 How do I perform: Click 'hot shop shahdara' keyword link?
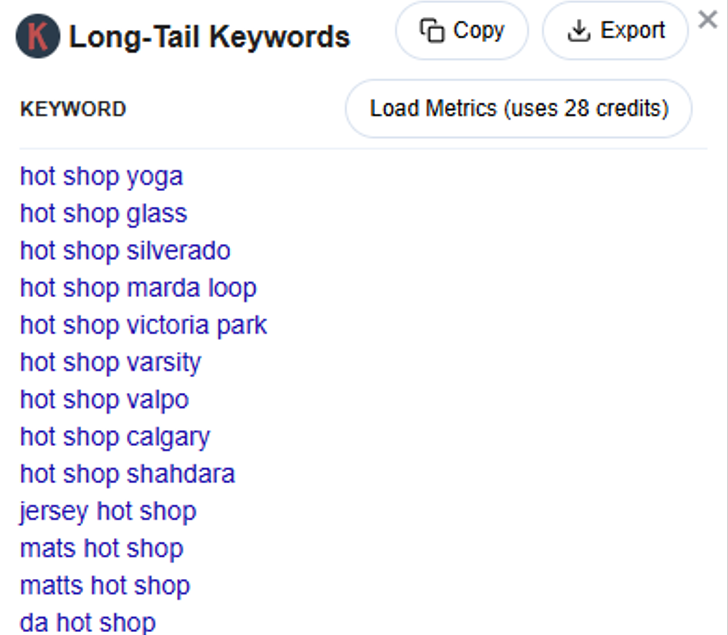[x=127, y=474]
